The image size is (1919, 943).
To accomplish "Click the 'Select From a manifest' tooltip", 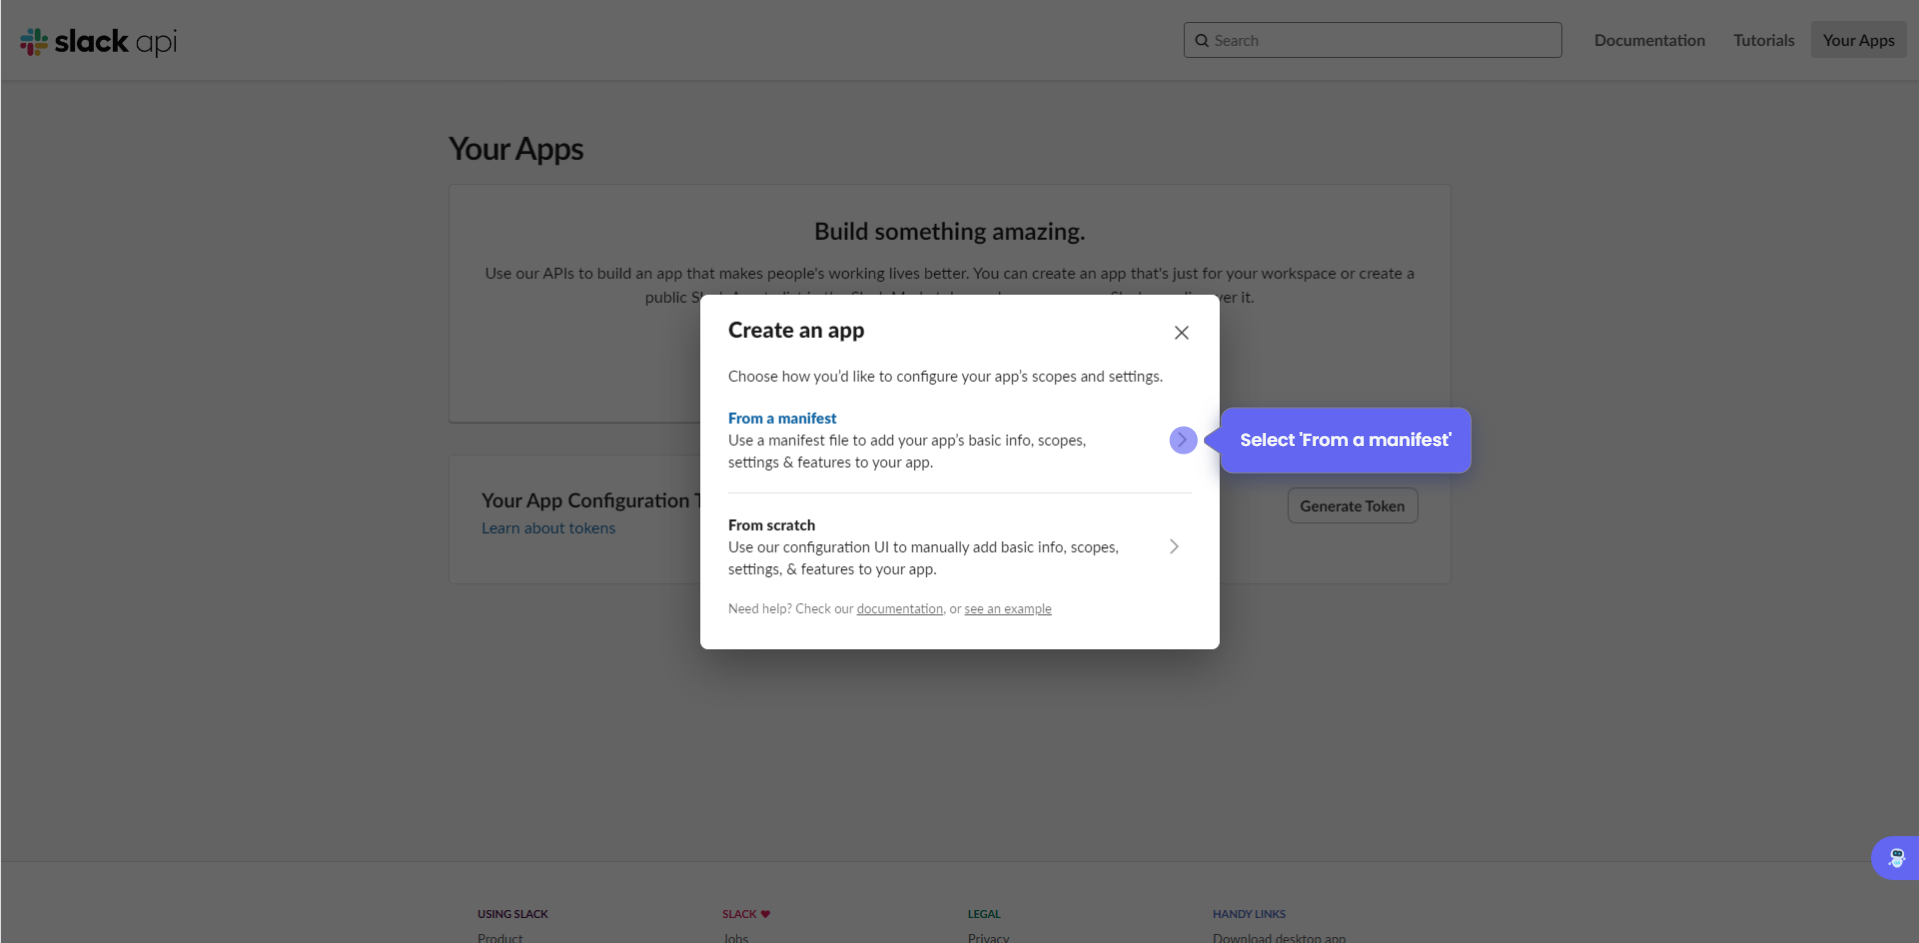I will [x=1344, y=440].
